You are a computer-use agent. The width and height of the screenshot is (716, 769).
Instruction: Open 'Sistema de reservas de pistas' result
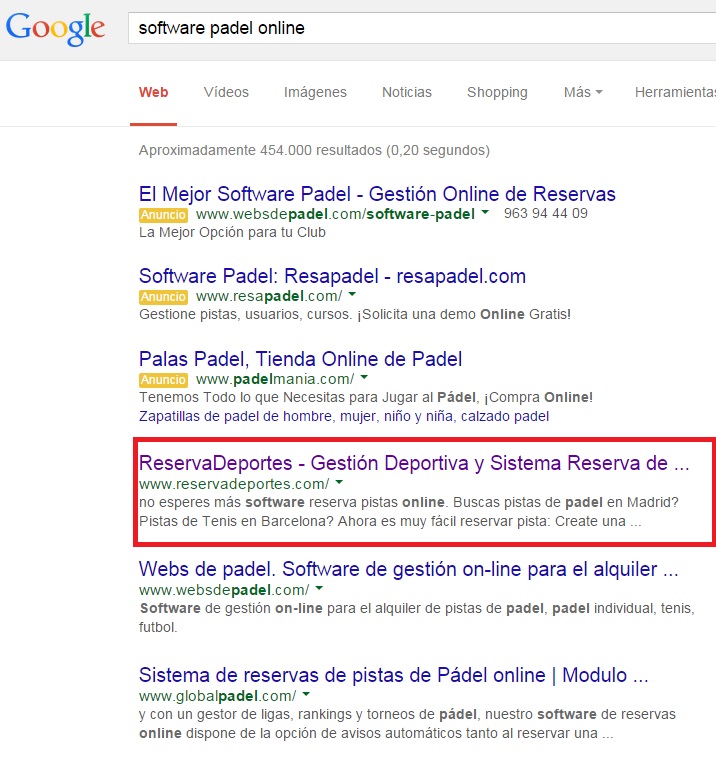point(394,675)
